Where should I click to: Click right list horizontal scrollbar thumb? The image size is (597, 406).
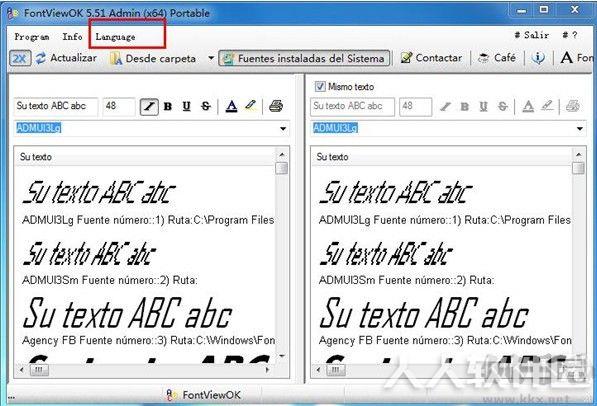[x=336, y=370]
